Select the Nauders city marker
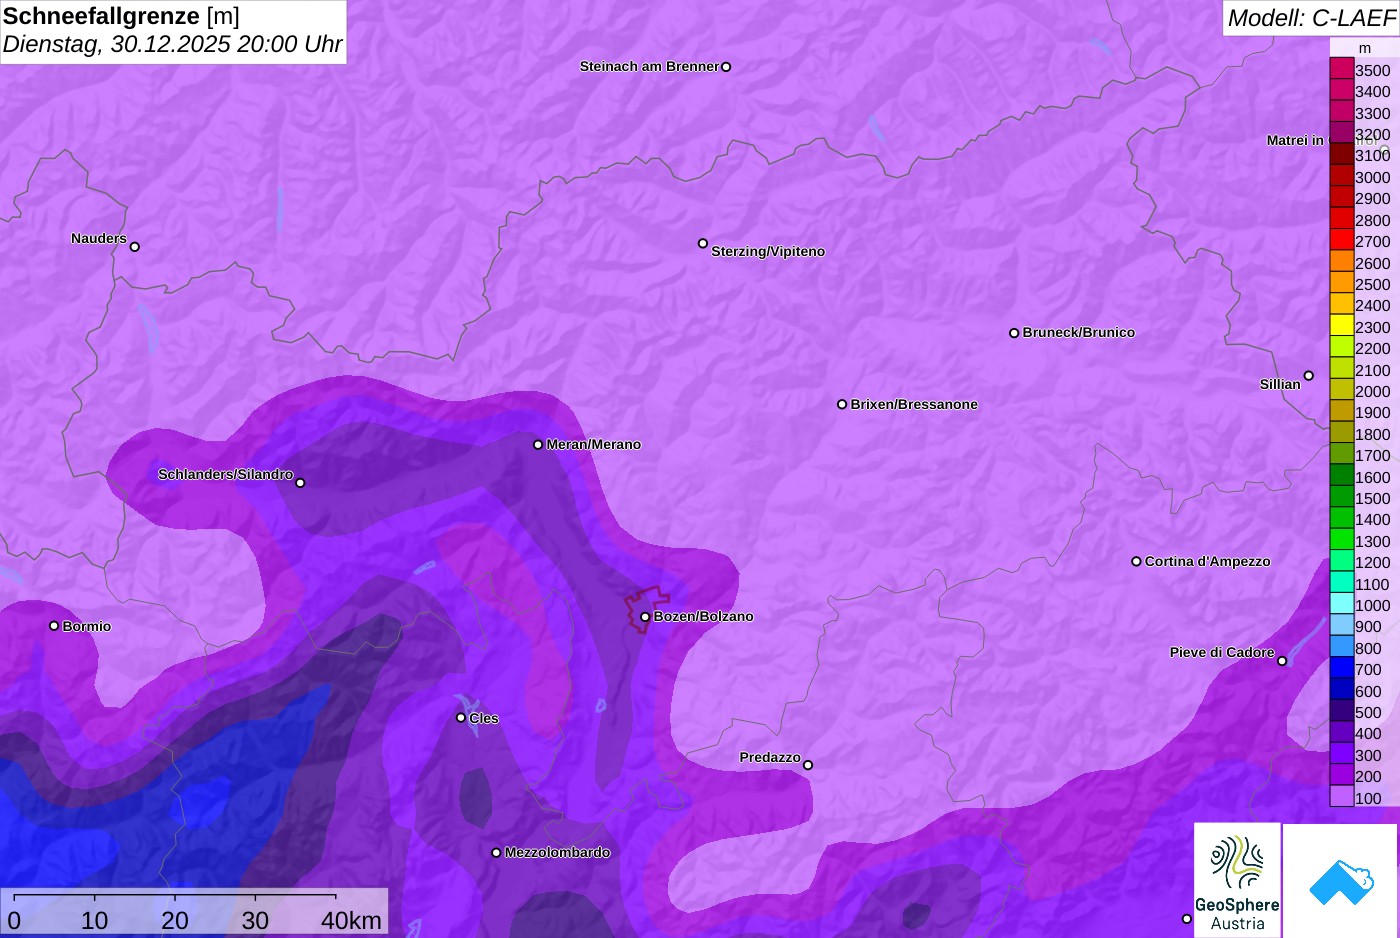Screen dimensions: 1400x938 [135, 246]
